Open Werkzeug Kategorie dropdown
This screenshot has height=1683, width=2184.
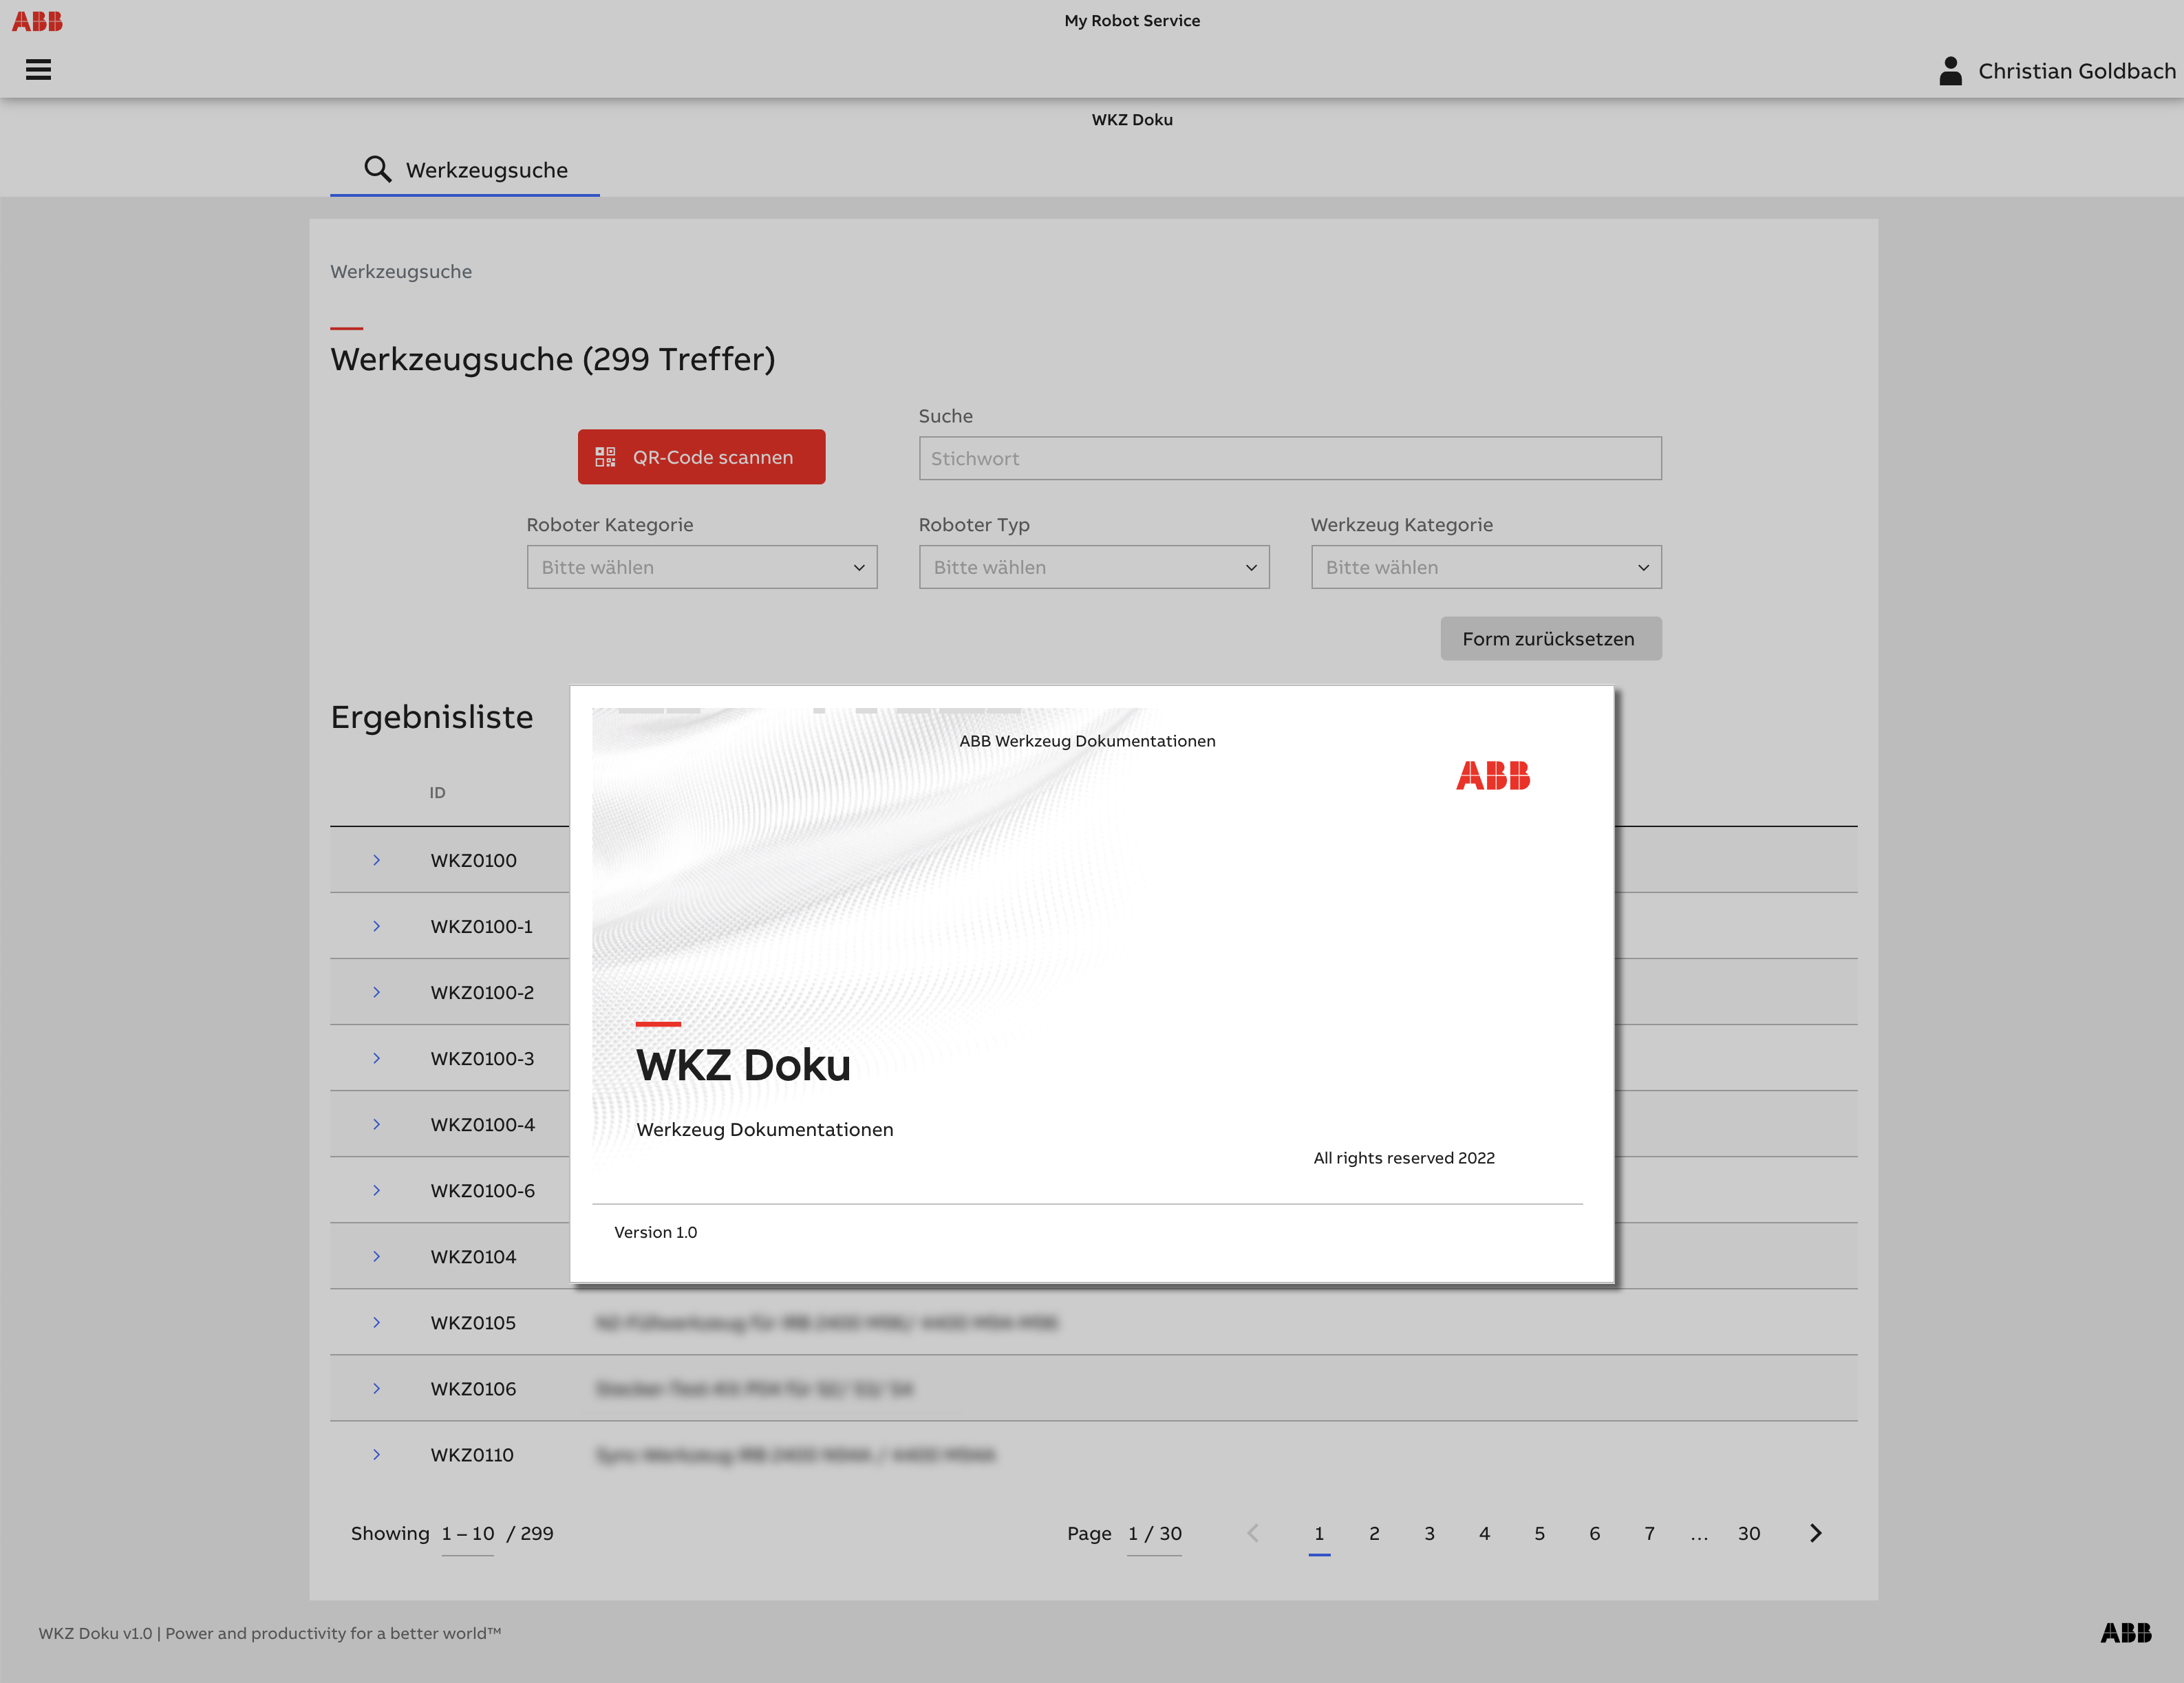point(1485,567)
